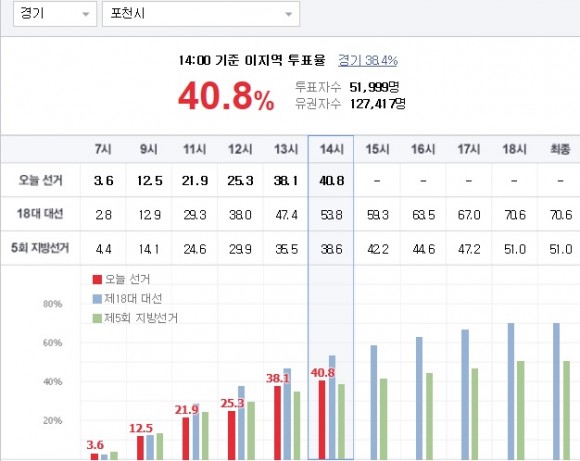This screenshot has height=461, width=580.
Task: Click the blue 제18대 대선 legend swatch
Action: pos(97,299)
